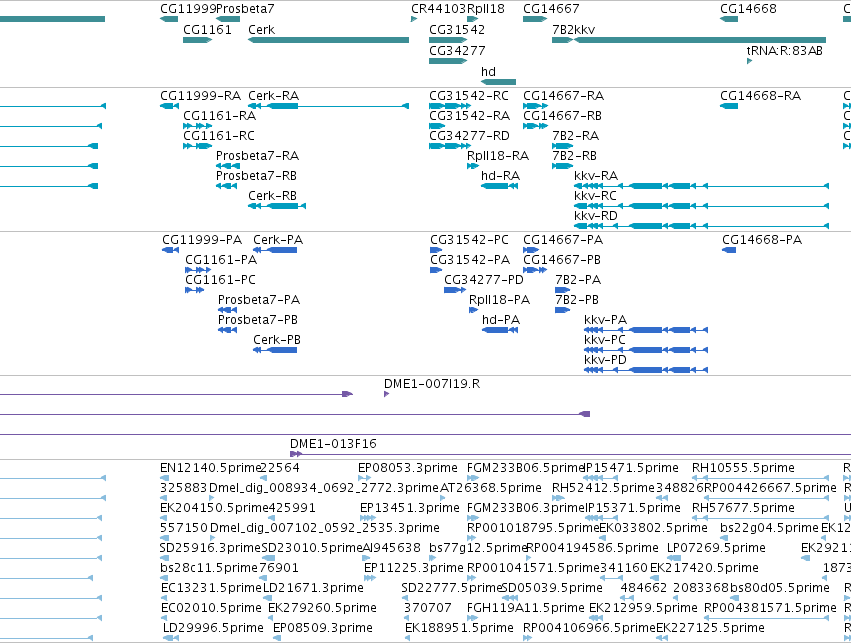Click the label "CG11999-RA"
851x643 pixels.
click(200, 96)
